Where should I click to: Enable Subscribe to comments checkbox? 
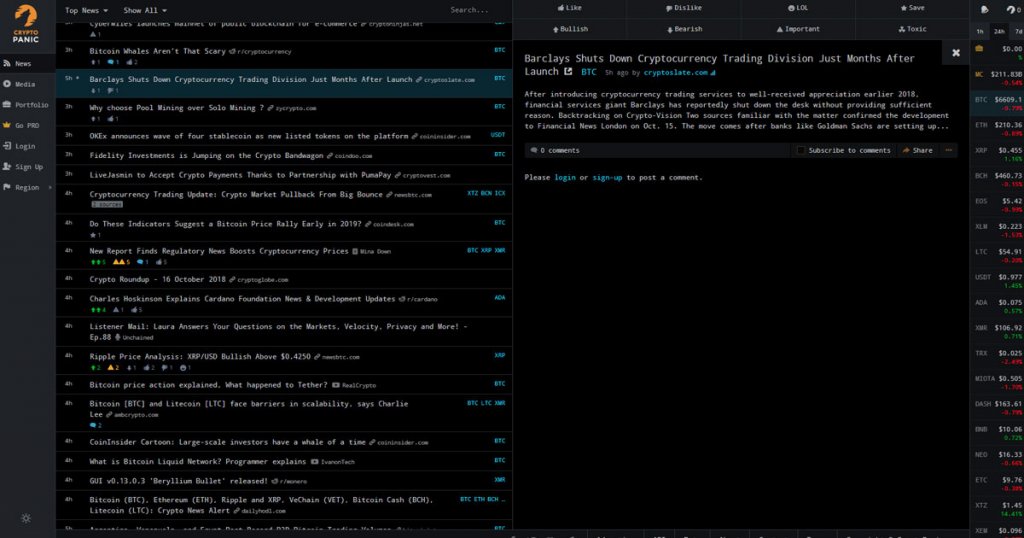800,150
